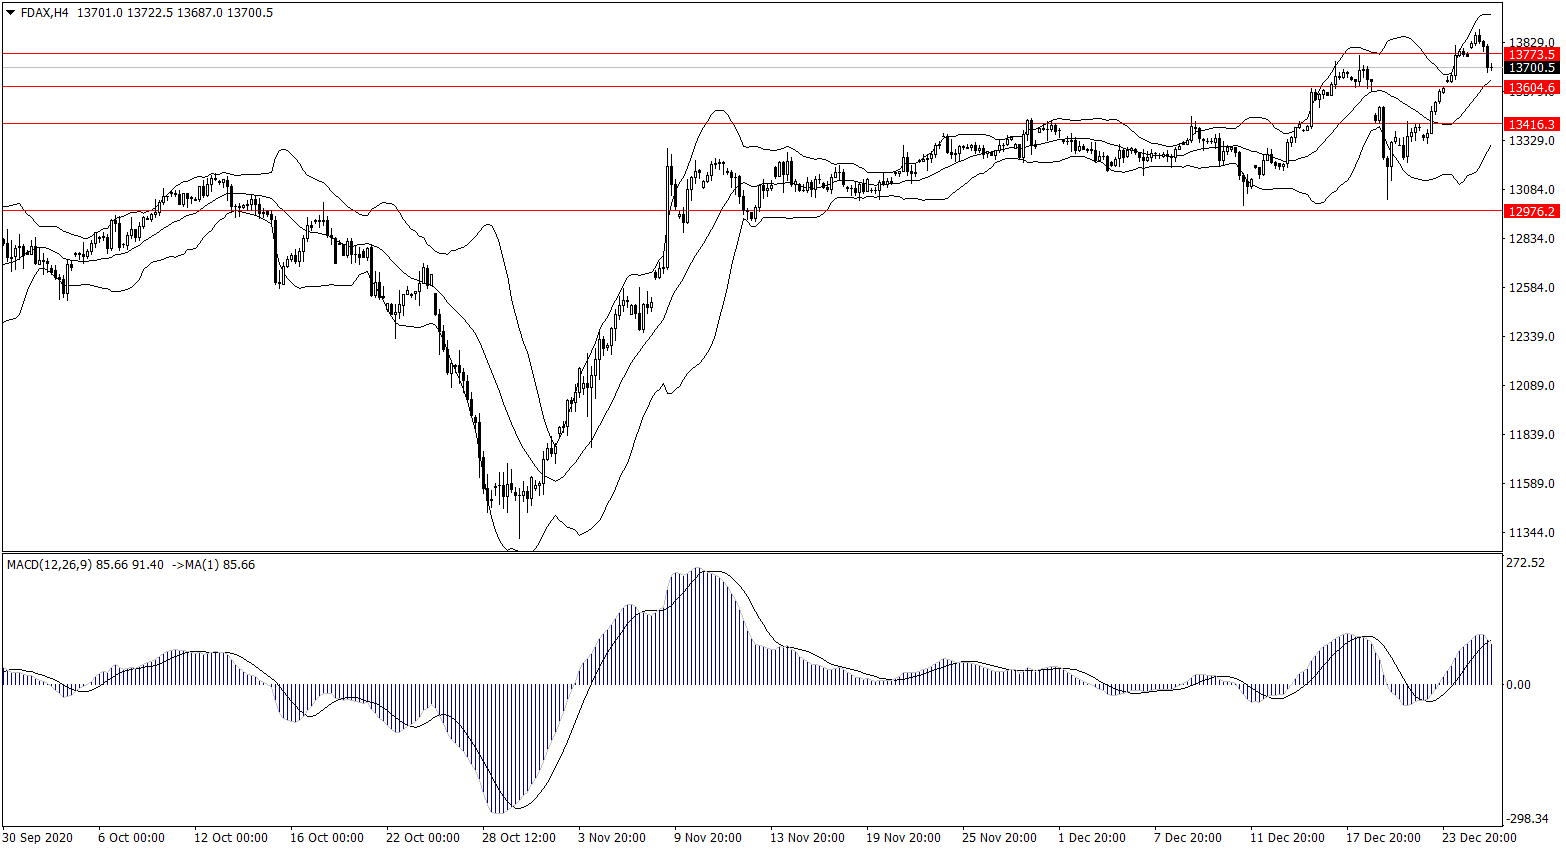Click the 11344.0 price axis value
The width and height of the screenshot is (1566, 850).
pos(1531,533)
